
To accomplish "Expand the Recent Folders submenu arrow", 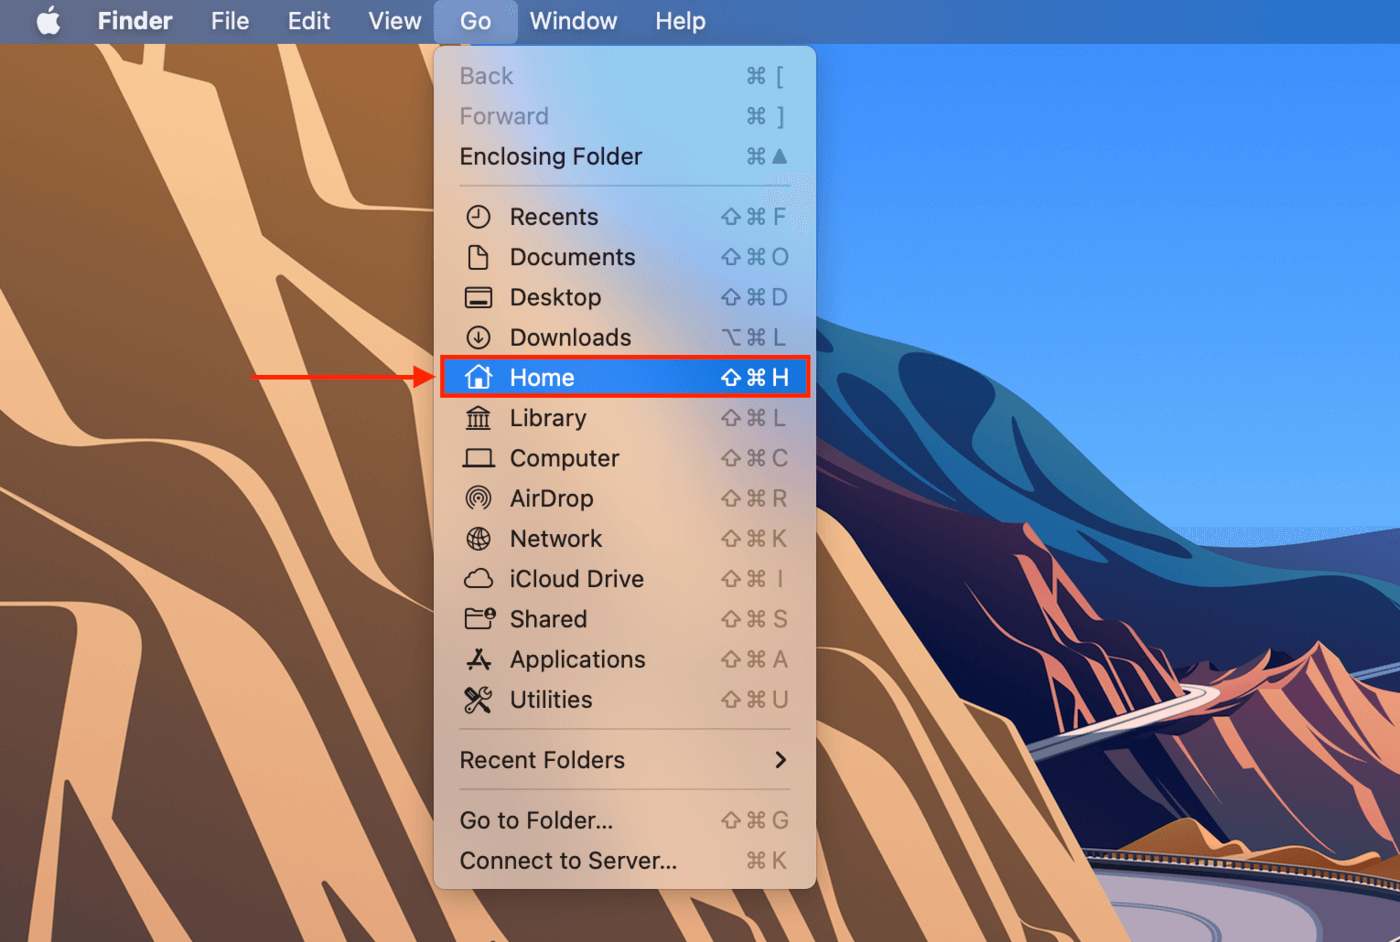I will click(x=781, y=760).
